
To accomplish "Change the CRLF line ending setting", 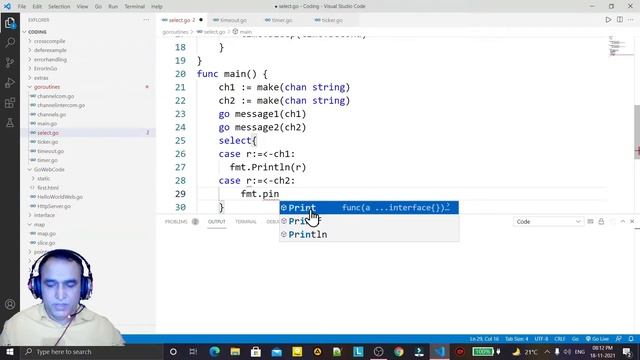I will click(560, 339).
